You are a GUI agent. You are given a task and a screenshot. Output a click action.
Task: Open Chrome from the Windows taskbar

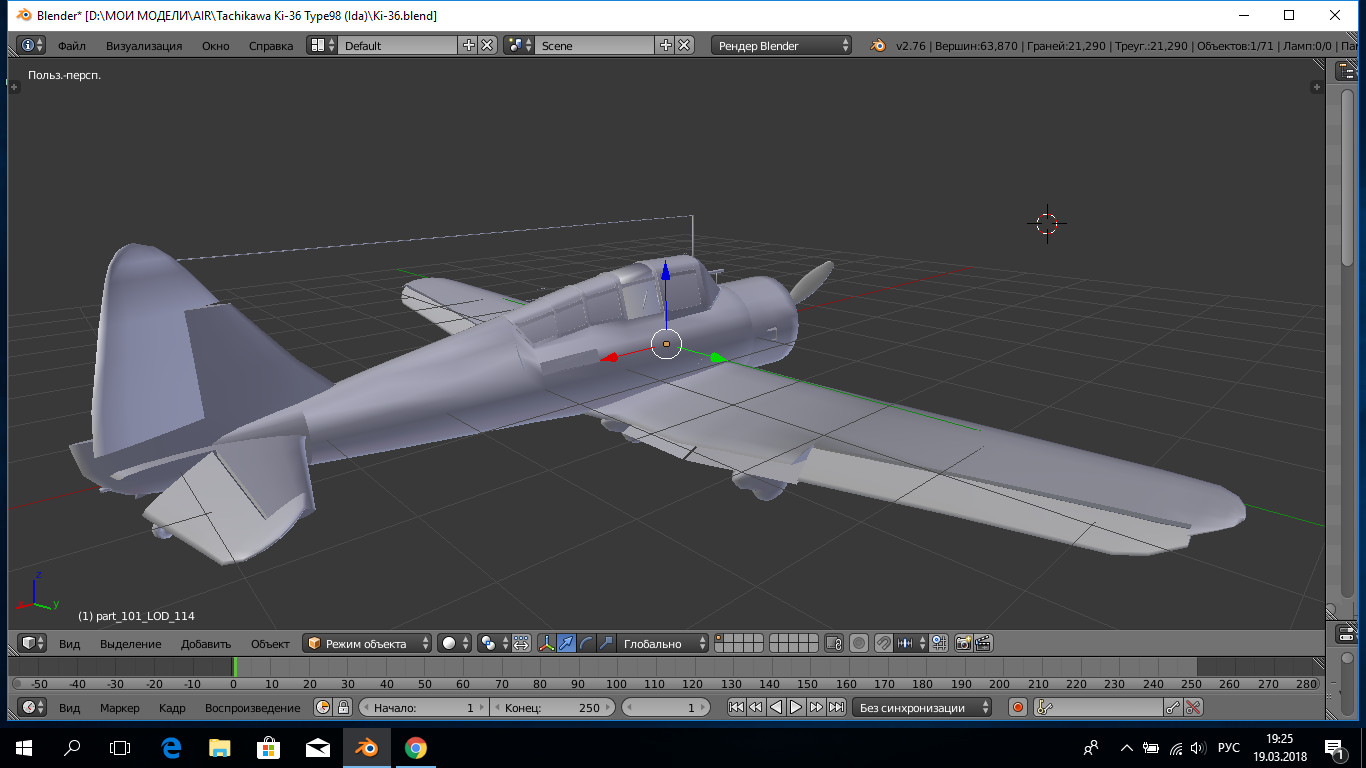tap(415, 747)
